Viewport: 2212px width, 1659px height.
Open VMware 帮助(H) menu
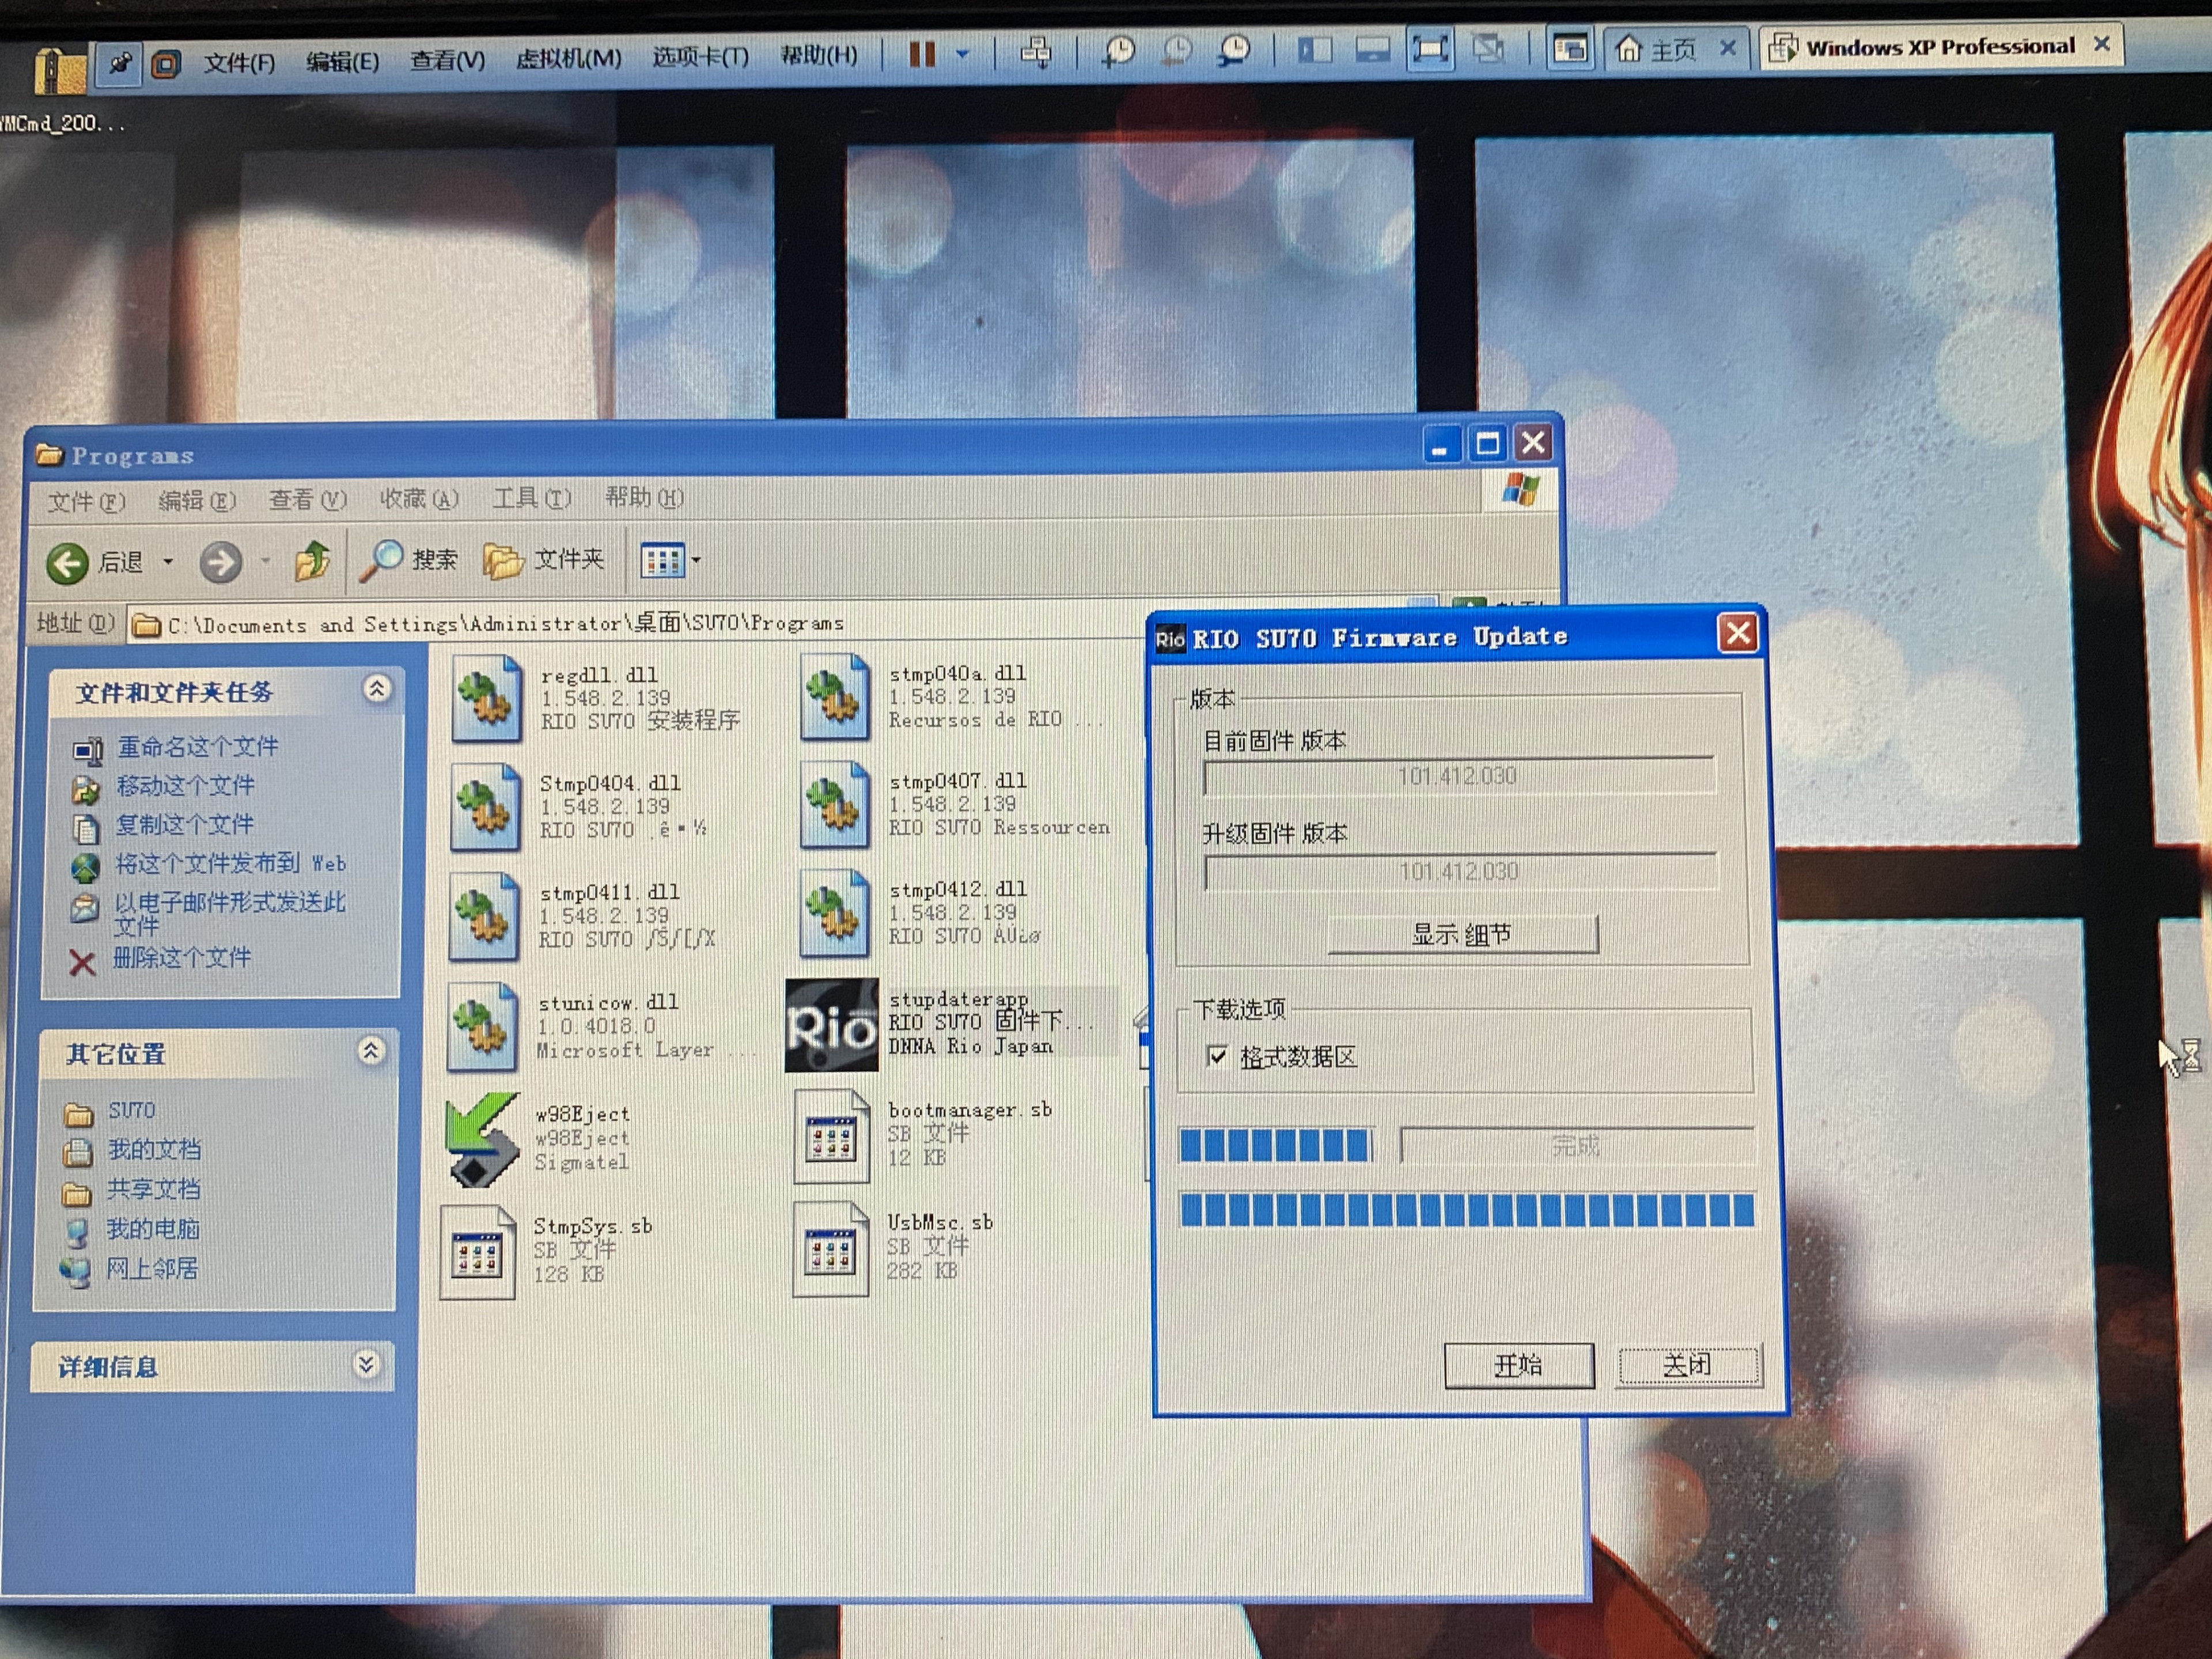tap(819, 55)
